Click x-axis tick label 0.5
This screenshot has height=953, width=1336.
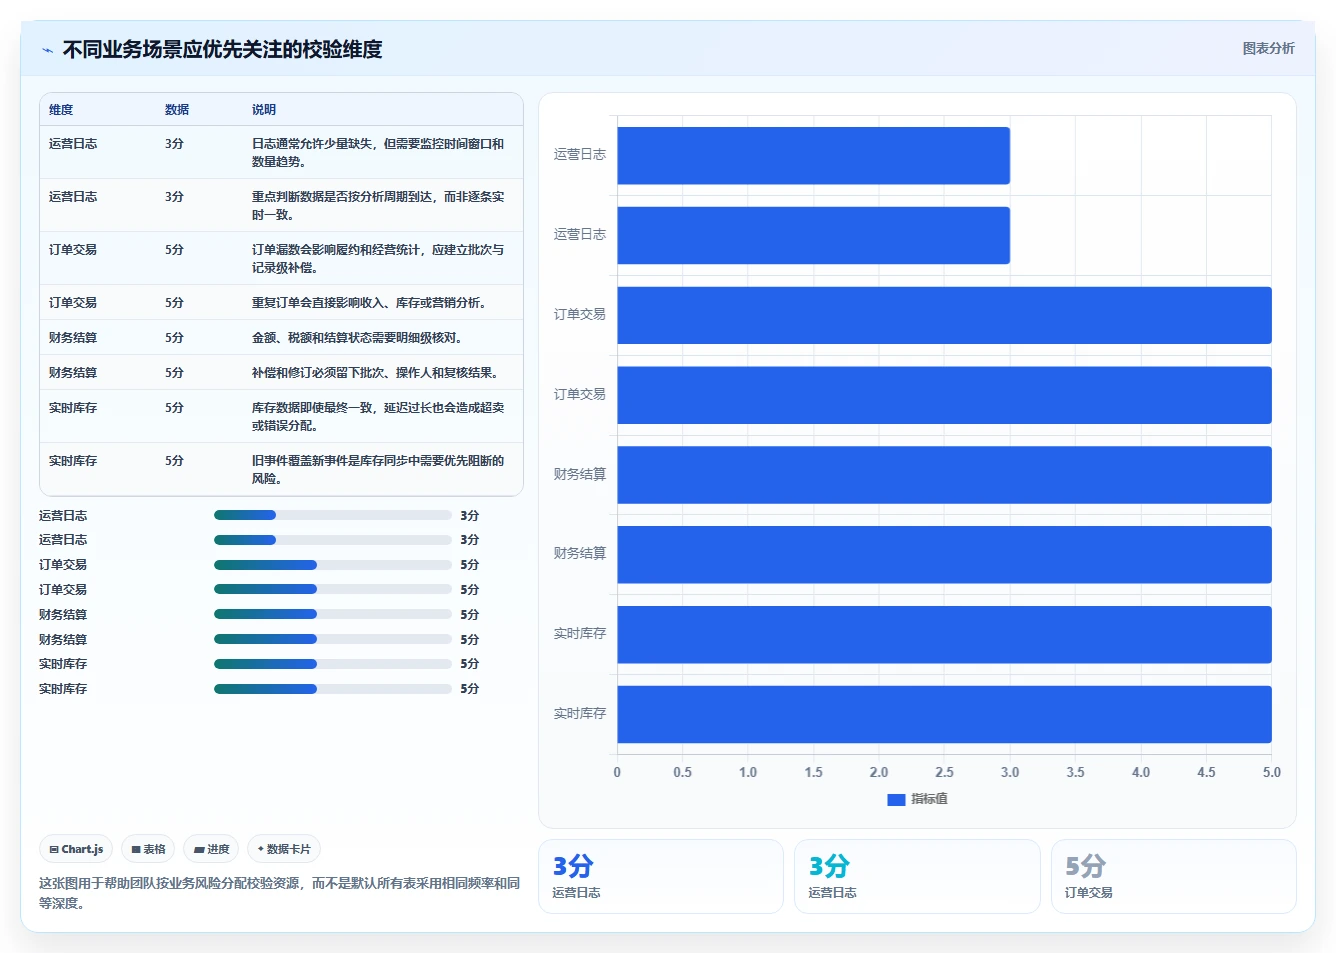pyautogui.click(x=682, y=772)
